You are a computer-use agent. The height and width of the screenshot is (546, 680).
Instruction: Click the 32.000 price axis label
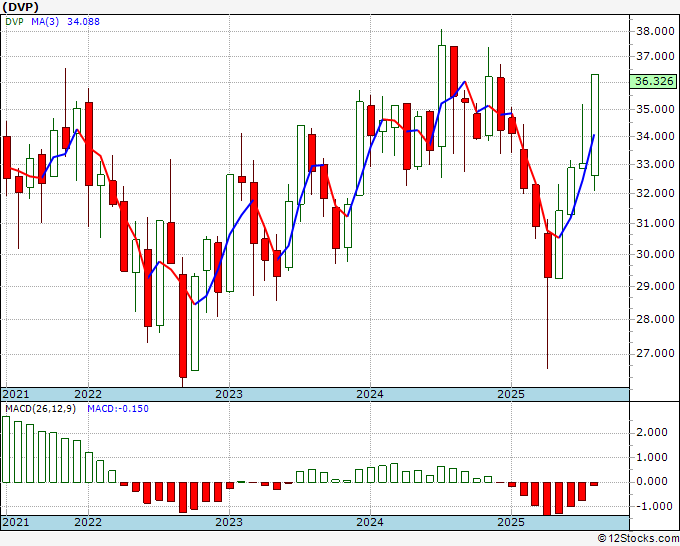click(x=655, y=193)
